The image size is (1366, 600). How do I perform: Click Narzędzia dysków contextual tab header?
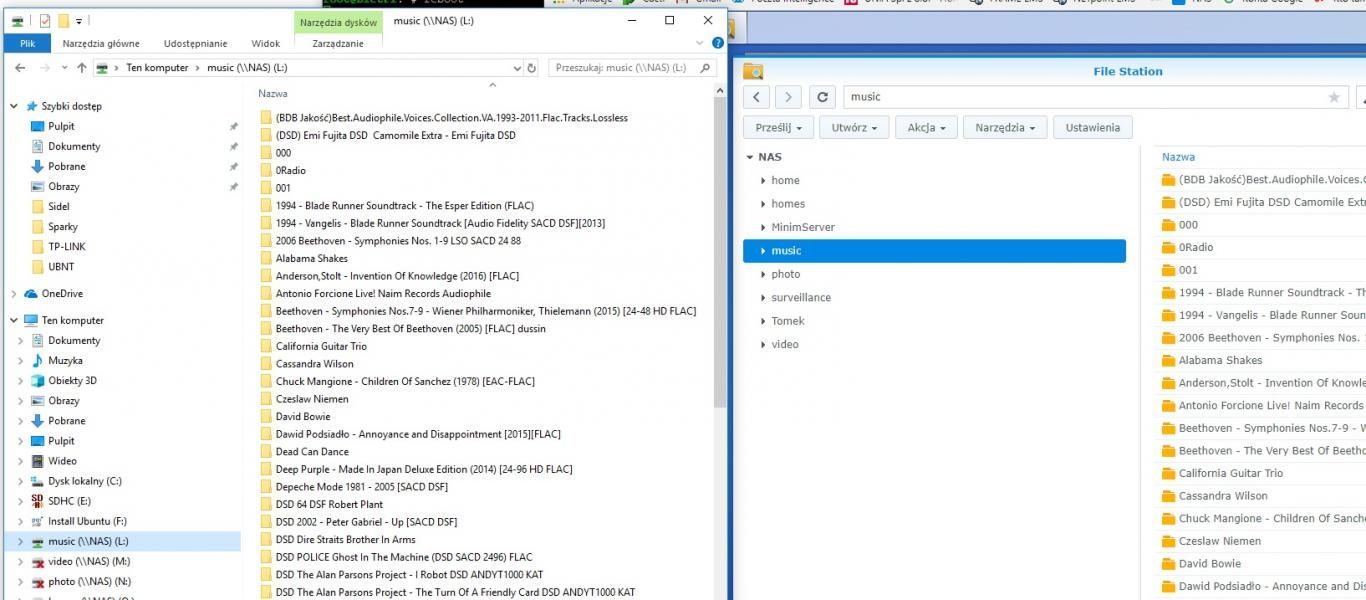click(338, 22)
